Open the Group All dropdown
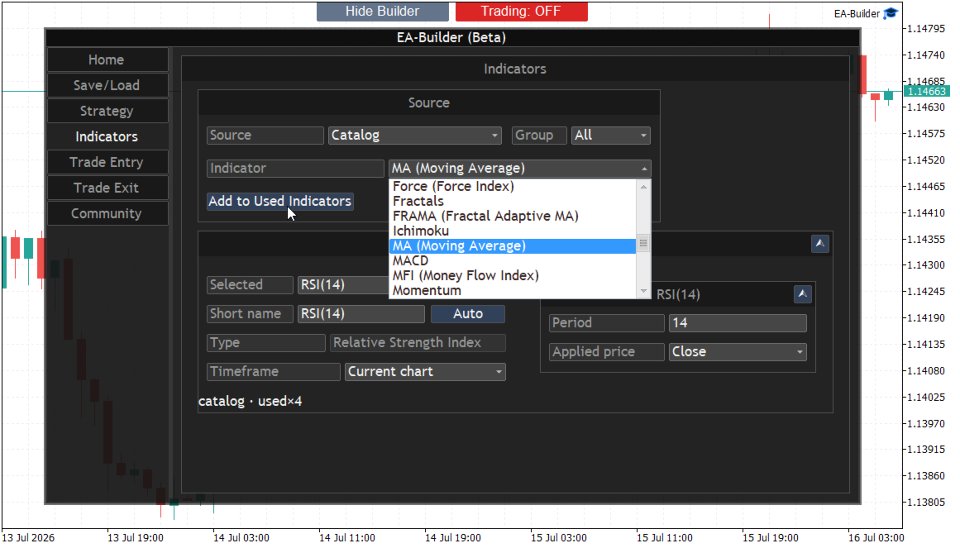This screenshot has width=960, height=548. [610, 135]
